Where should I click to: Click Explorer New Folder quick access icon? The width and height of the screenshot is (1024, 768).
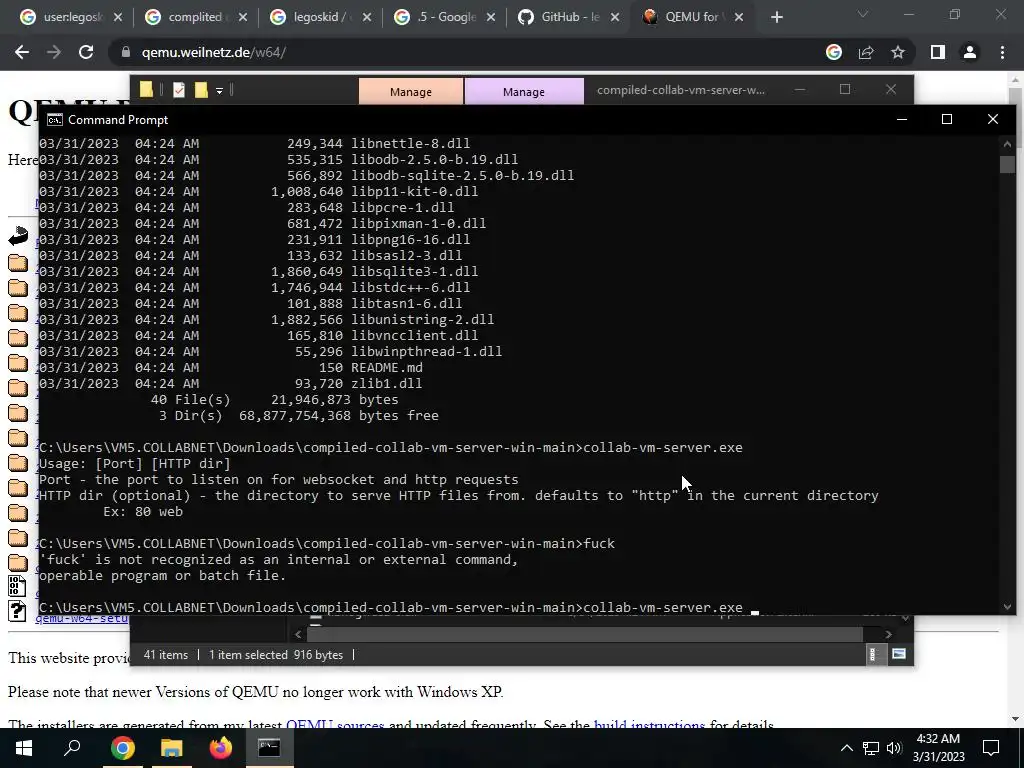click(200, 89)
